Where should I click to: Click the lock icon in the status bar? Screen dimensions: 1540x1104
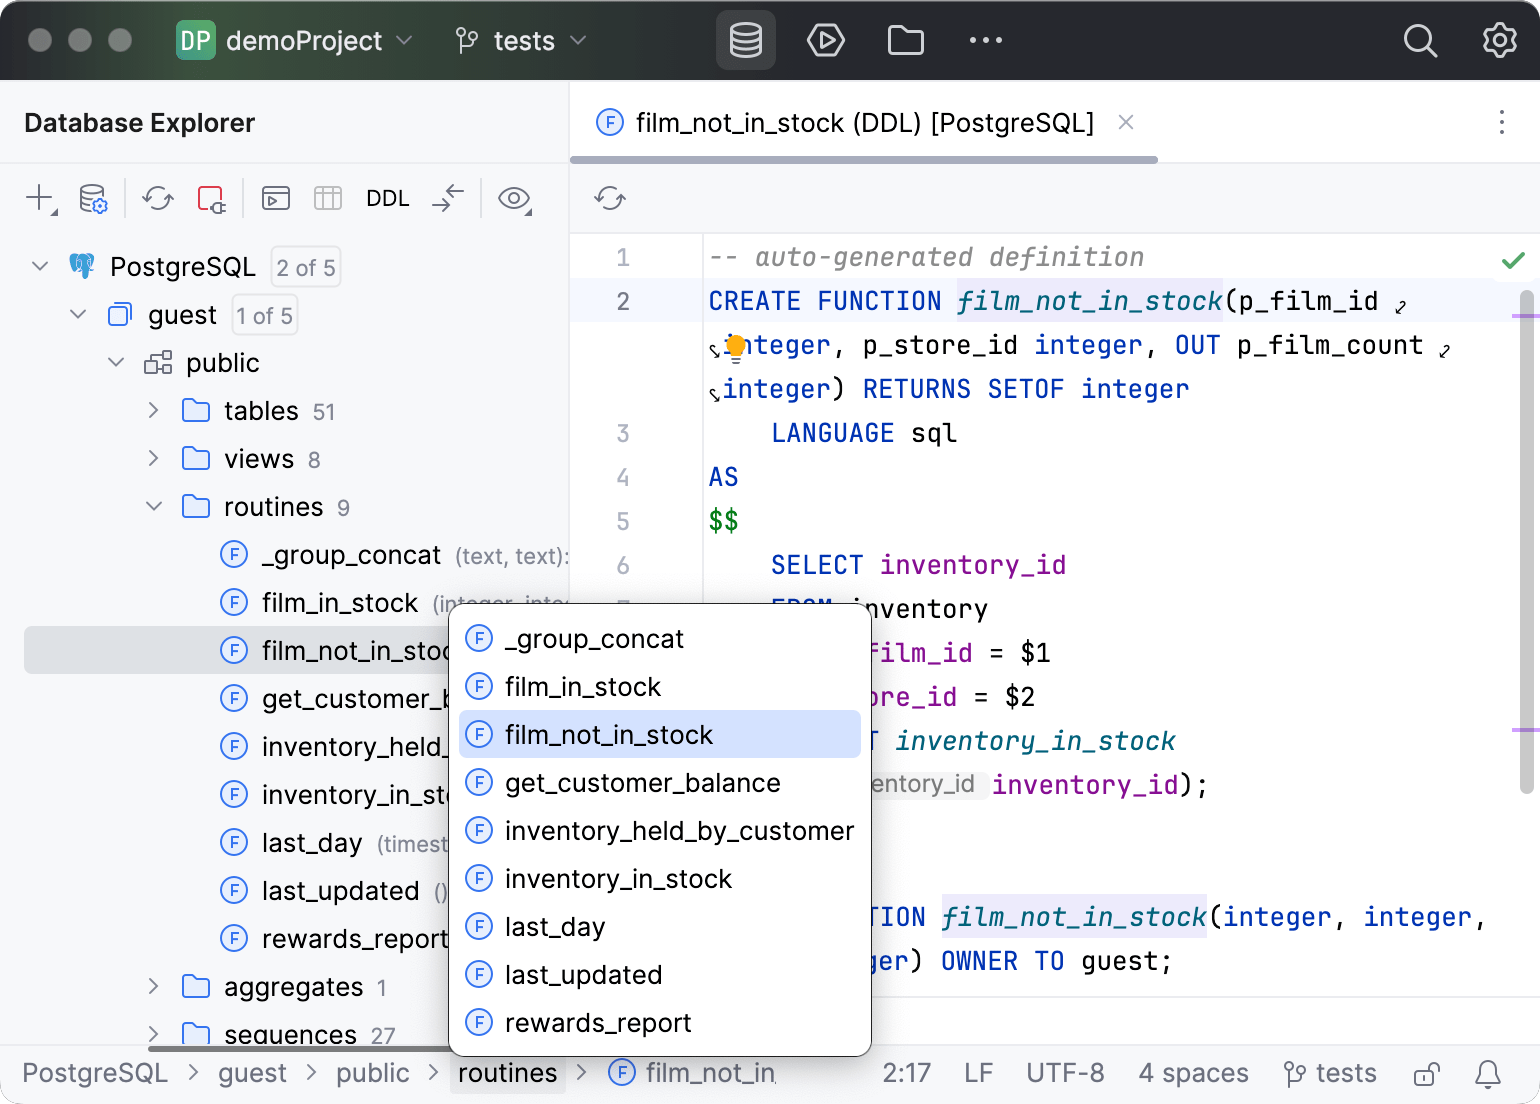pos(1426,1073)
